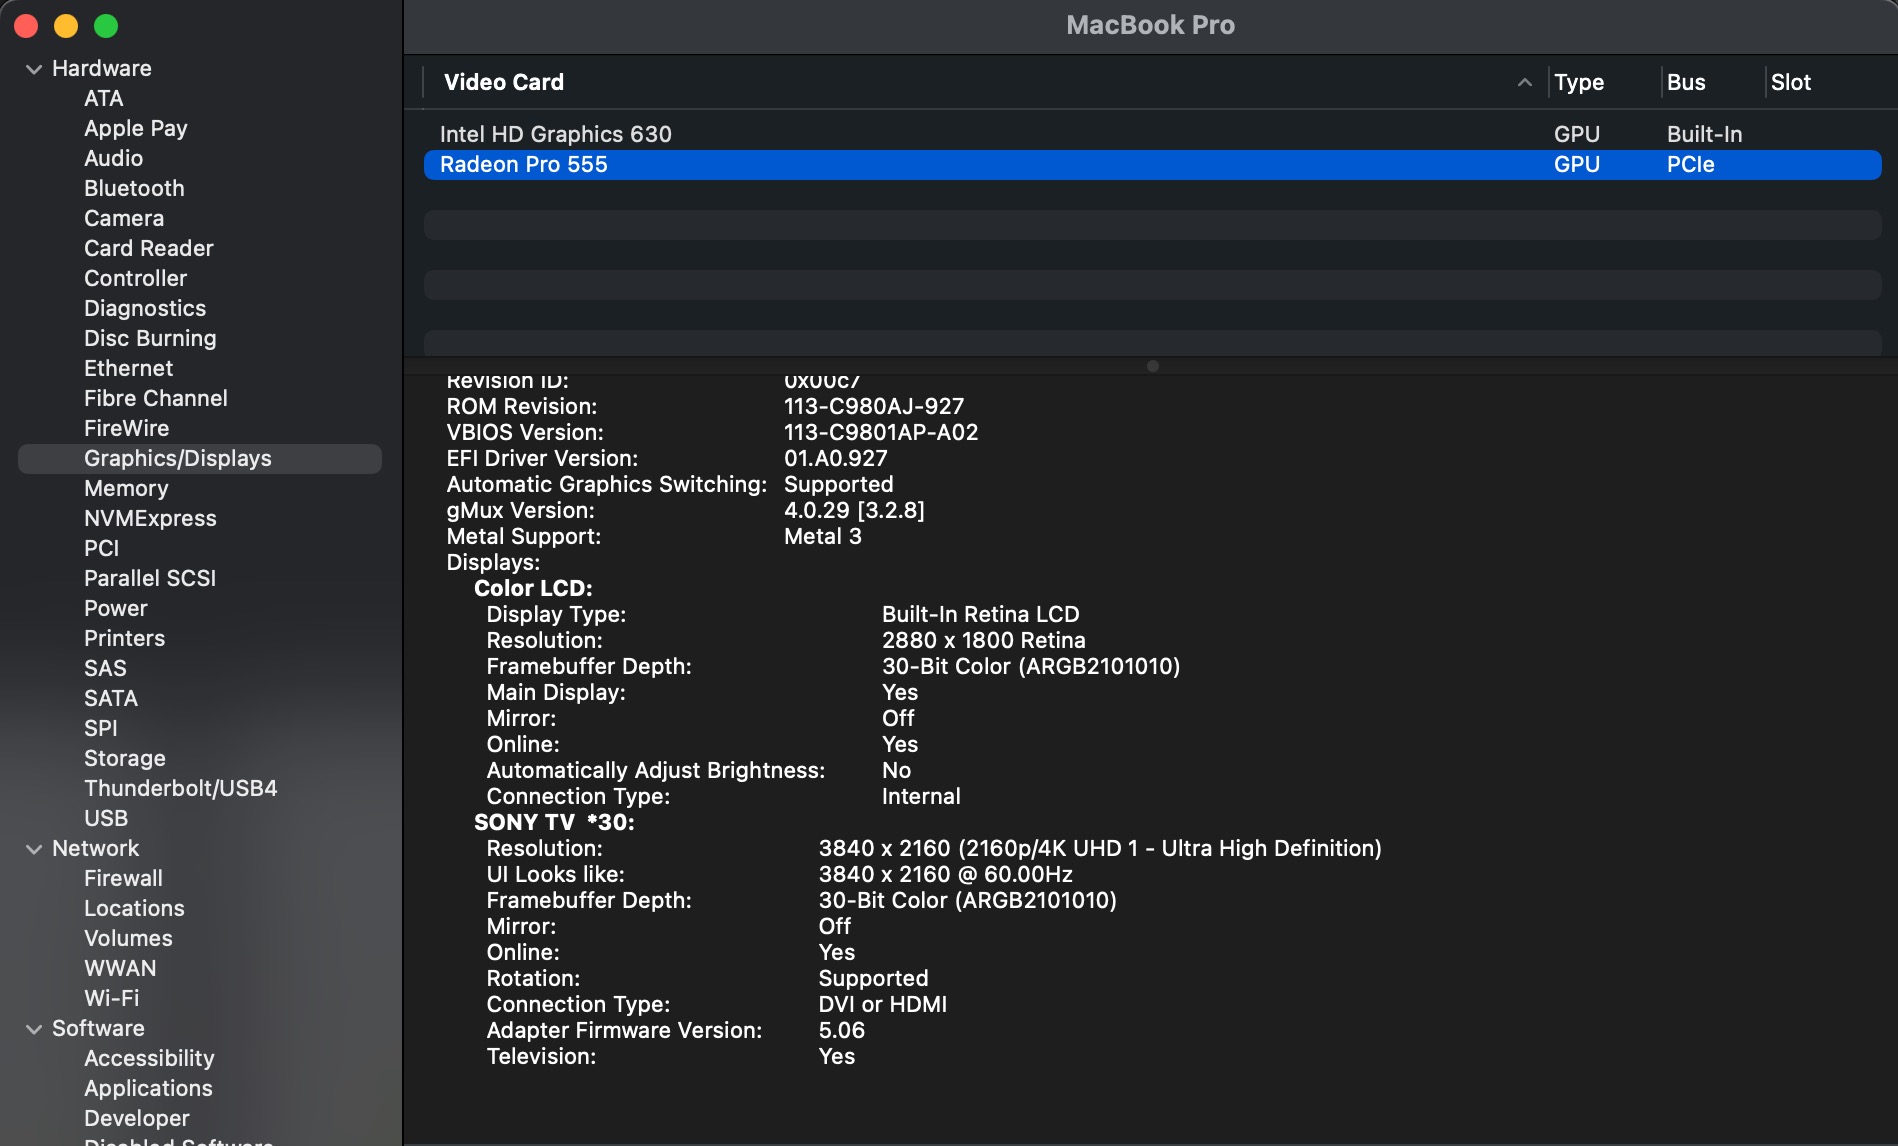The image size is (1898, 1146).
Task: Sort by the Type column header
Action: tap(1579, 82)
